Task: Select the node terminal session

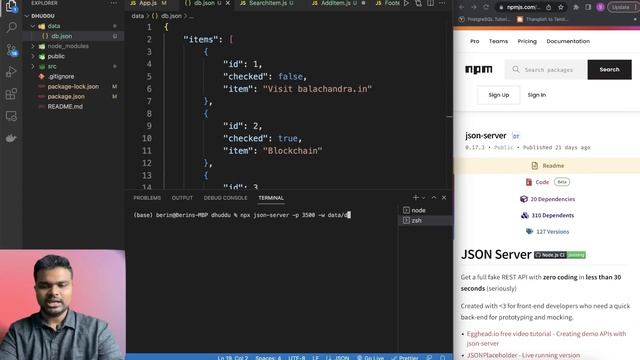Action: [x=425, y=210]
